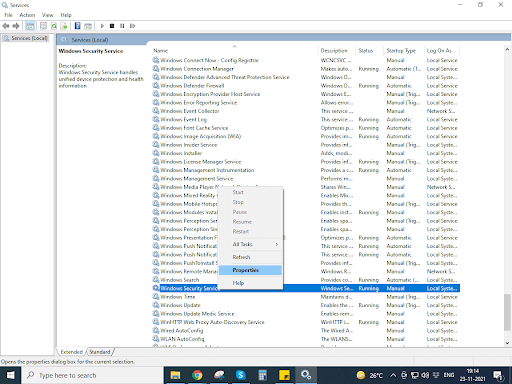Image resolution: width=512 pixels, height=384 pixels.
Task: Click the green Refresh toolbar icon
Action: pyautogui.click(x=54, y=26)
